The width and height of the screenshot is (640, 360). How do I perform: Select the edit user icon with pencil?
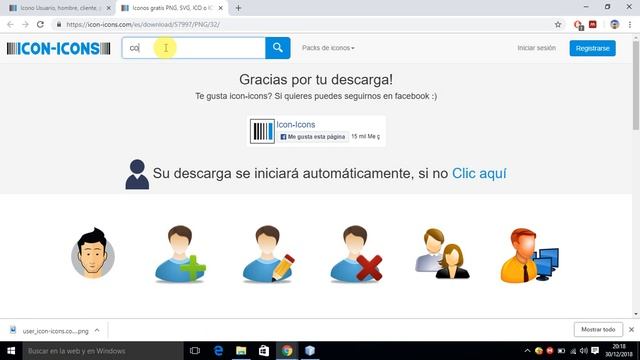(x=268, y=254)
